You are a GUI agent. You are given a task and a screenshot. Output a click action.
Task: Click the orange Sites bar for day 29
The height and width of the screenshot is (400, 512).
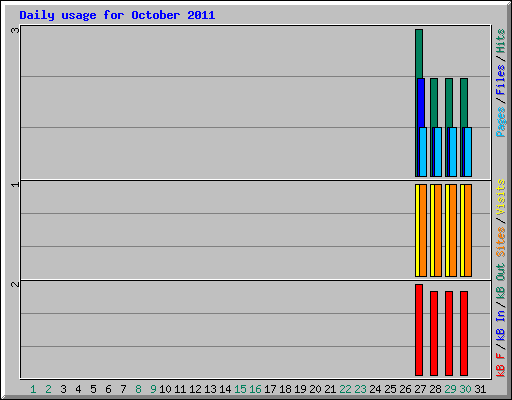453,230
